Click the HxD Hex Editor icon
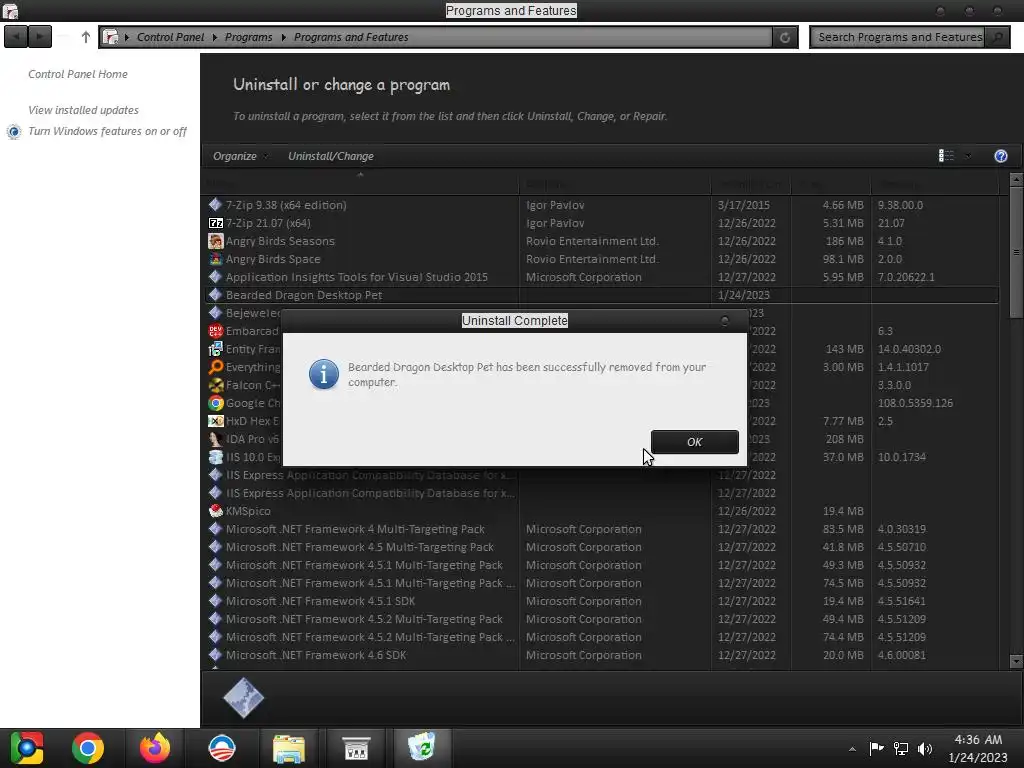 [x=216, y=421]
